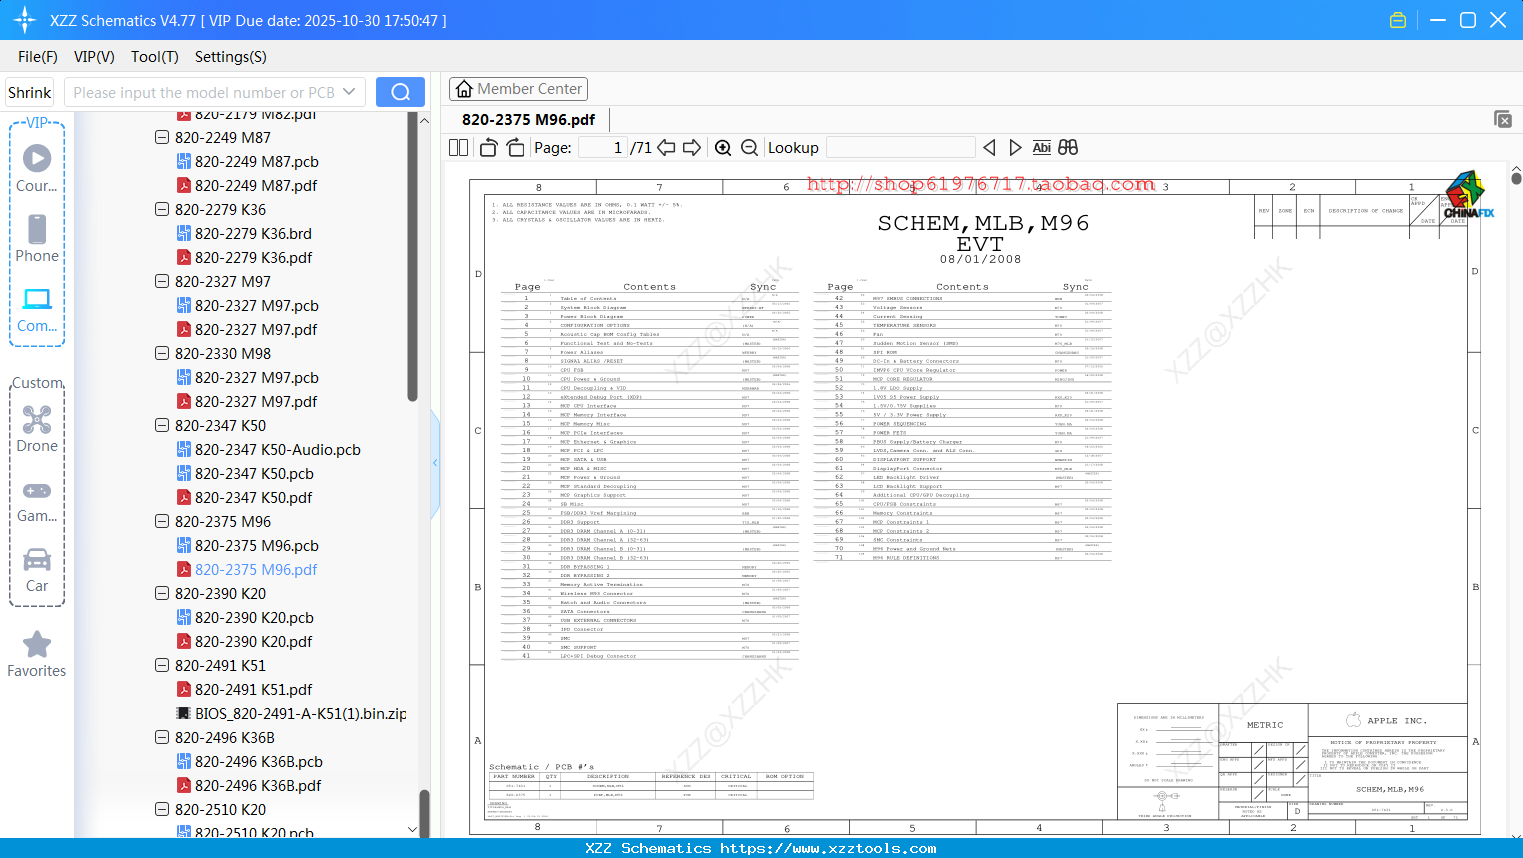Click the XZZ Schematics logo icon in the title bar

(25, 20)
